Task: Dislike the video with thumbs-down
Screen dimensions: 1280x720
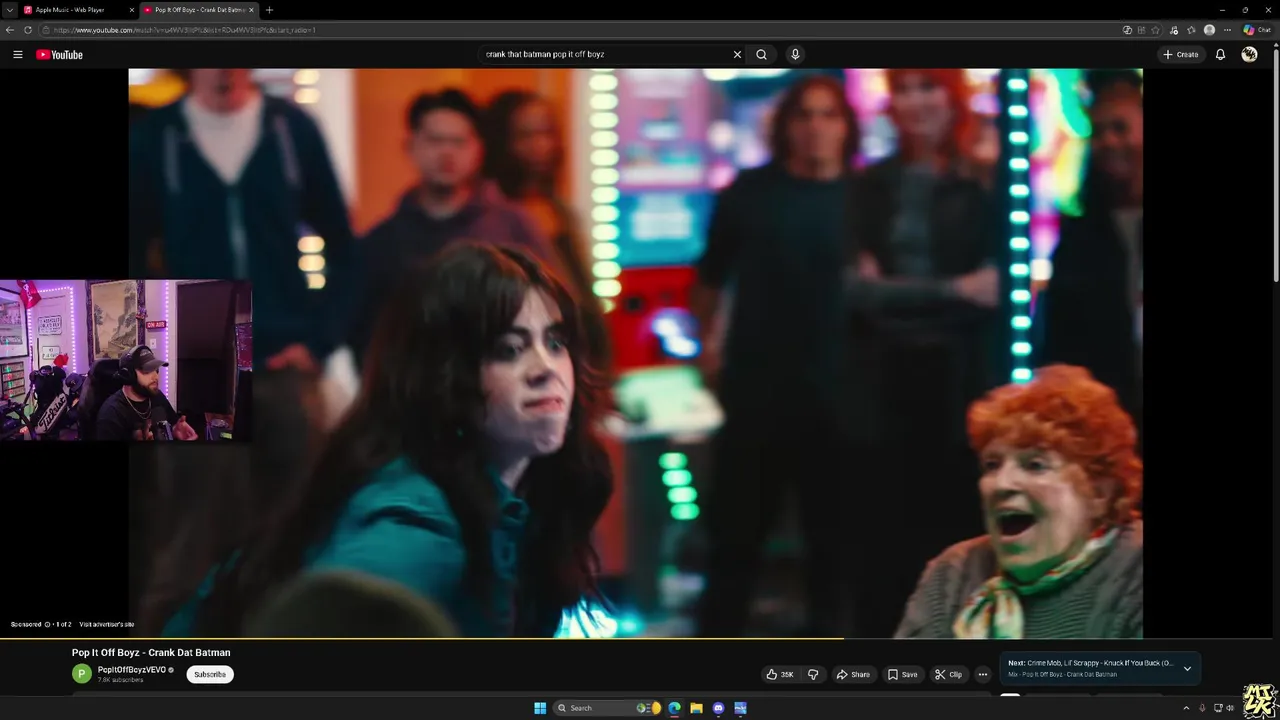Action: pos(813,674)
